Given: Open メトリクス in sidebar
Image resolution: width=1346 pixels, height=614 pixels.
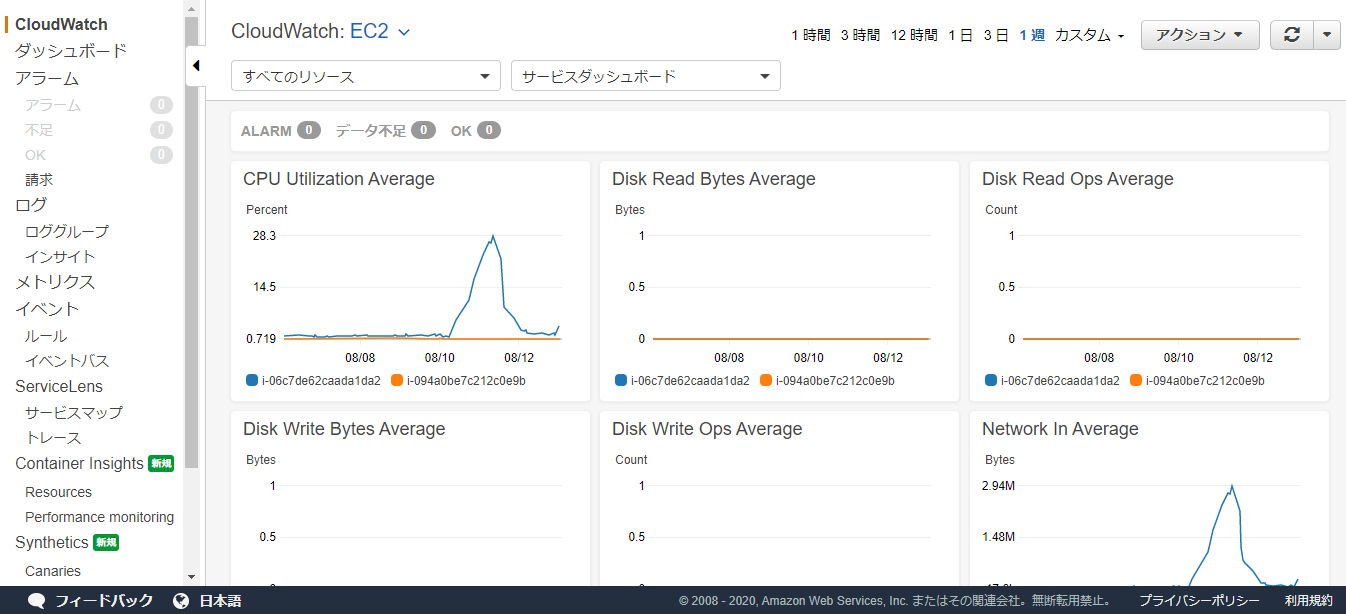Looking at the screenshot, I should pyautogui.click(x=55, y=282).
